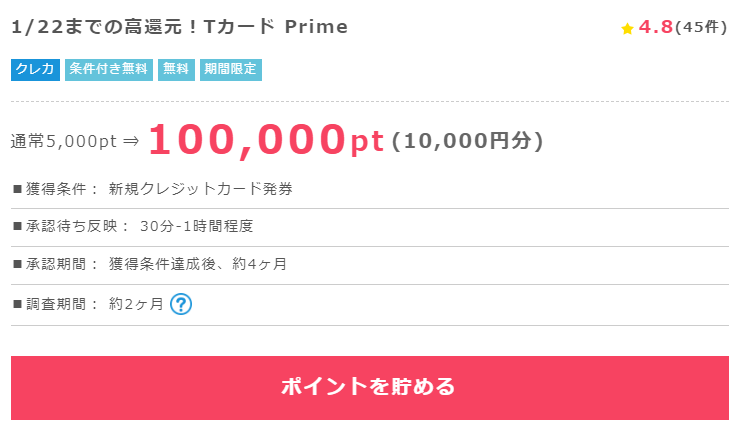Open the 4.8 rating score
The width and height of the screenshot is (741, 434).
(655, 27)
